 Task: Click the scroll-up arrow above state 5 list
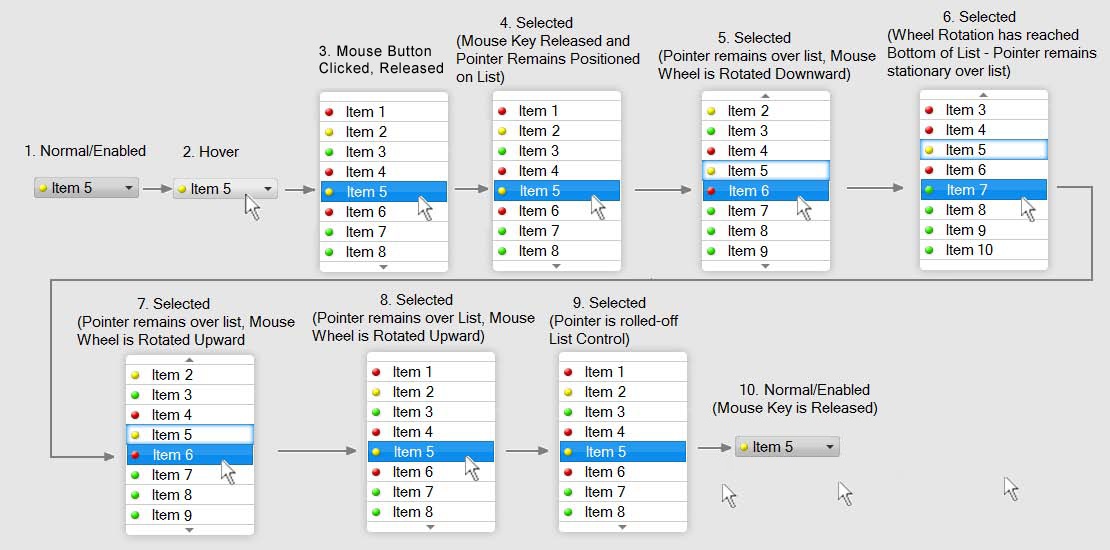pos(765,97)
